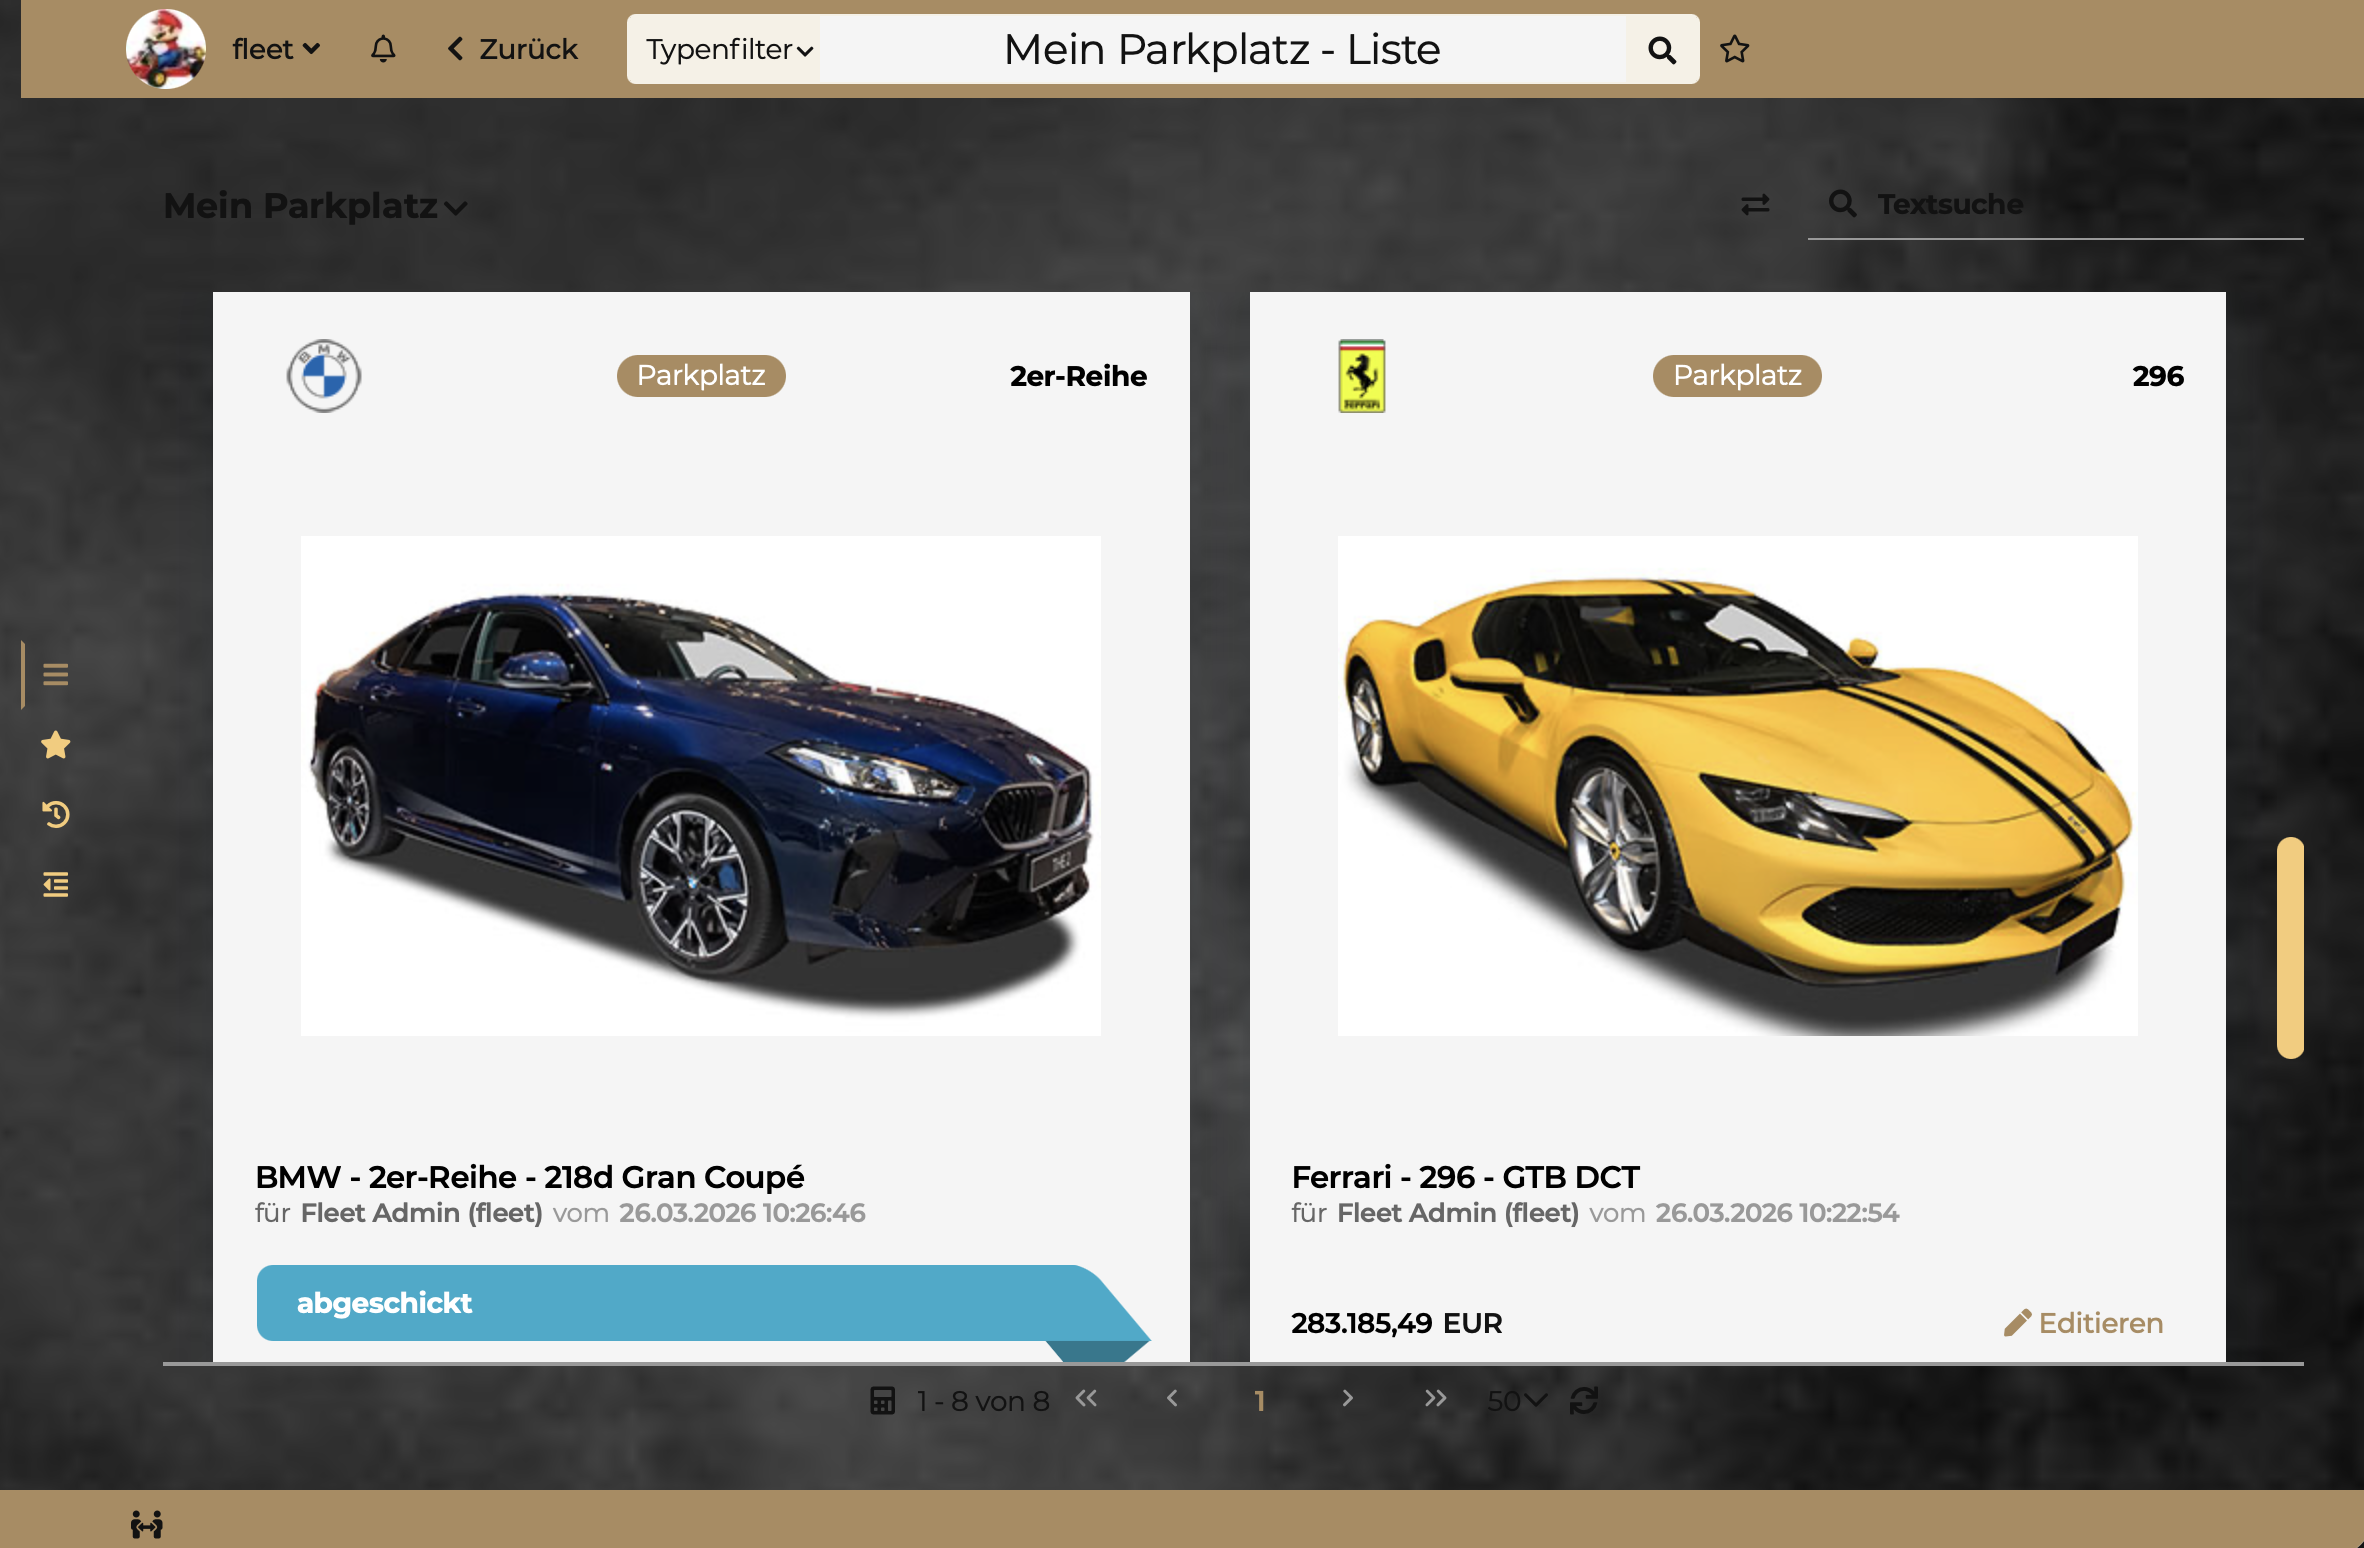
Task: Click the 1 - 8 von 8 count
Action: (983, 1401)
